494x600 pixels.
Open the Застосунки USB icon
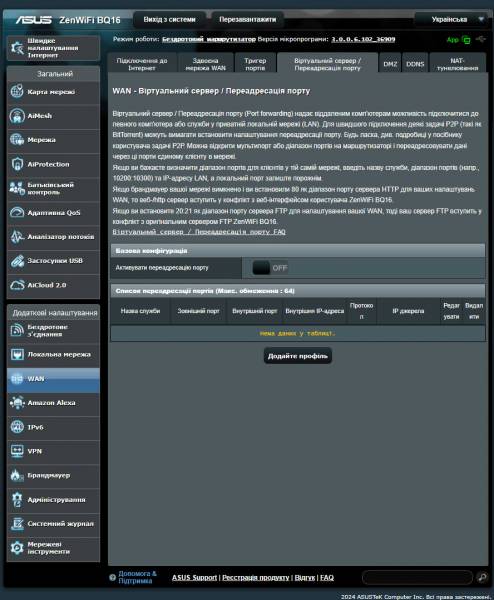click(17, 261)
